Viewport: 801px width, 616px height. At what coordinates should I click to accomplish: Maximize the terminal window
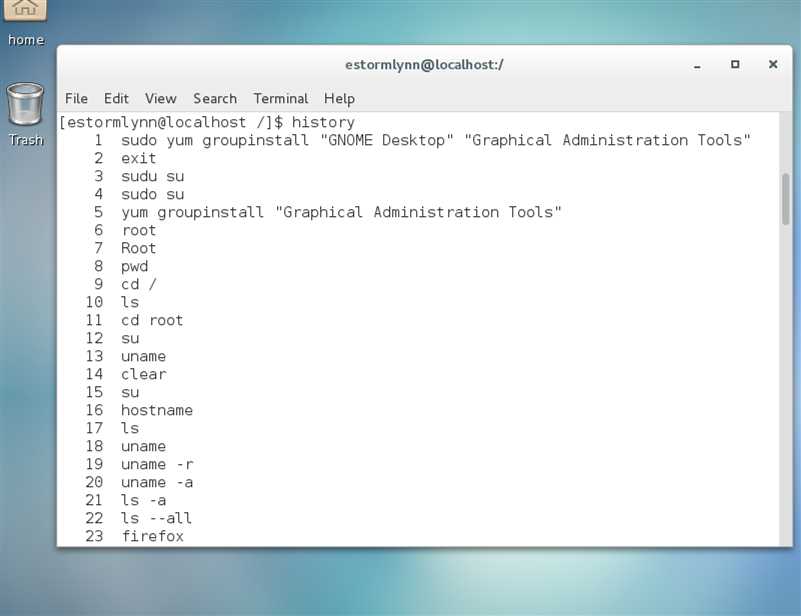(x=735, y=64)
